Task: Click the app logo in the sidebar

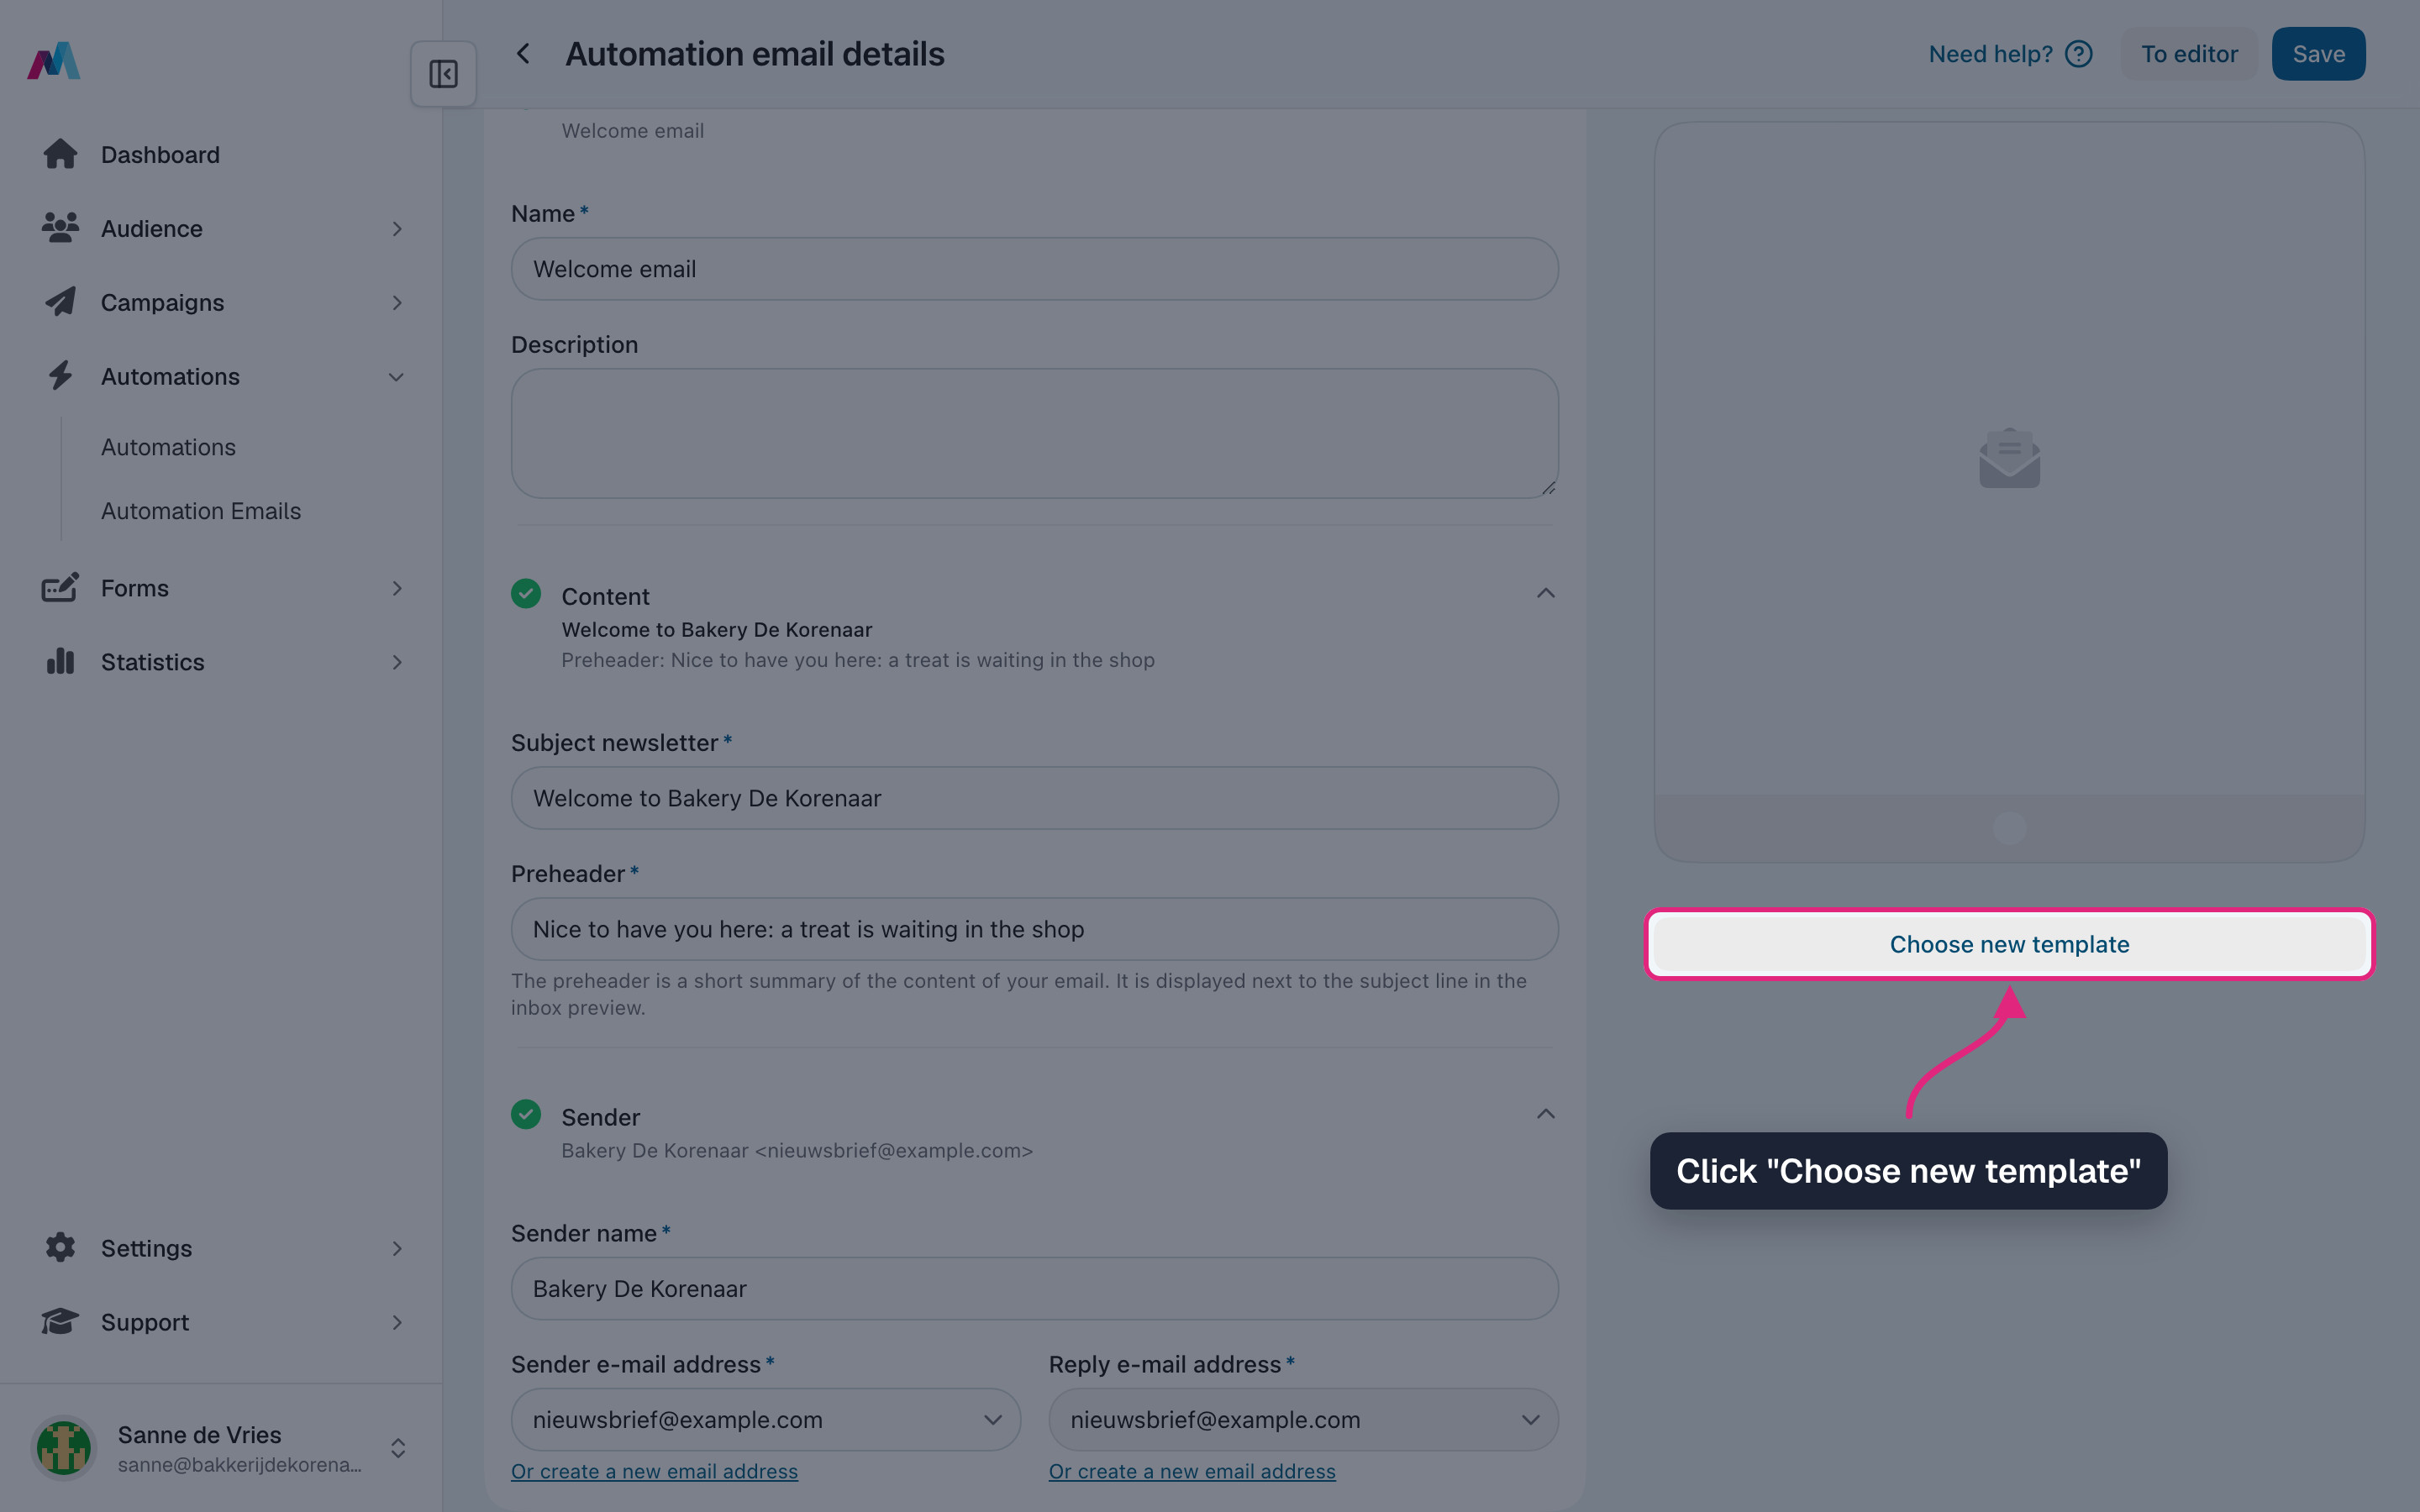Action: click(x=54, y=61)
